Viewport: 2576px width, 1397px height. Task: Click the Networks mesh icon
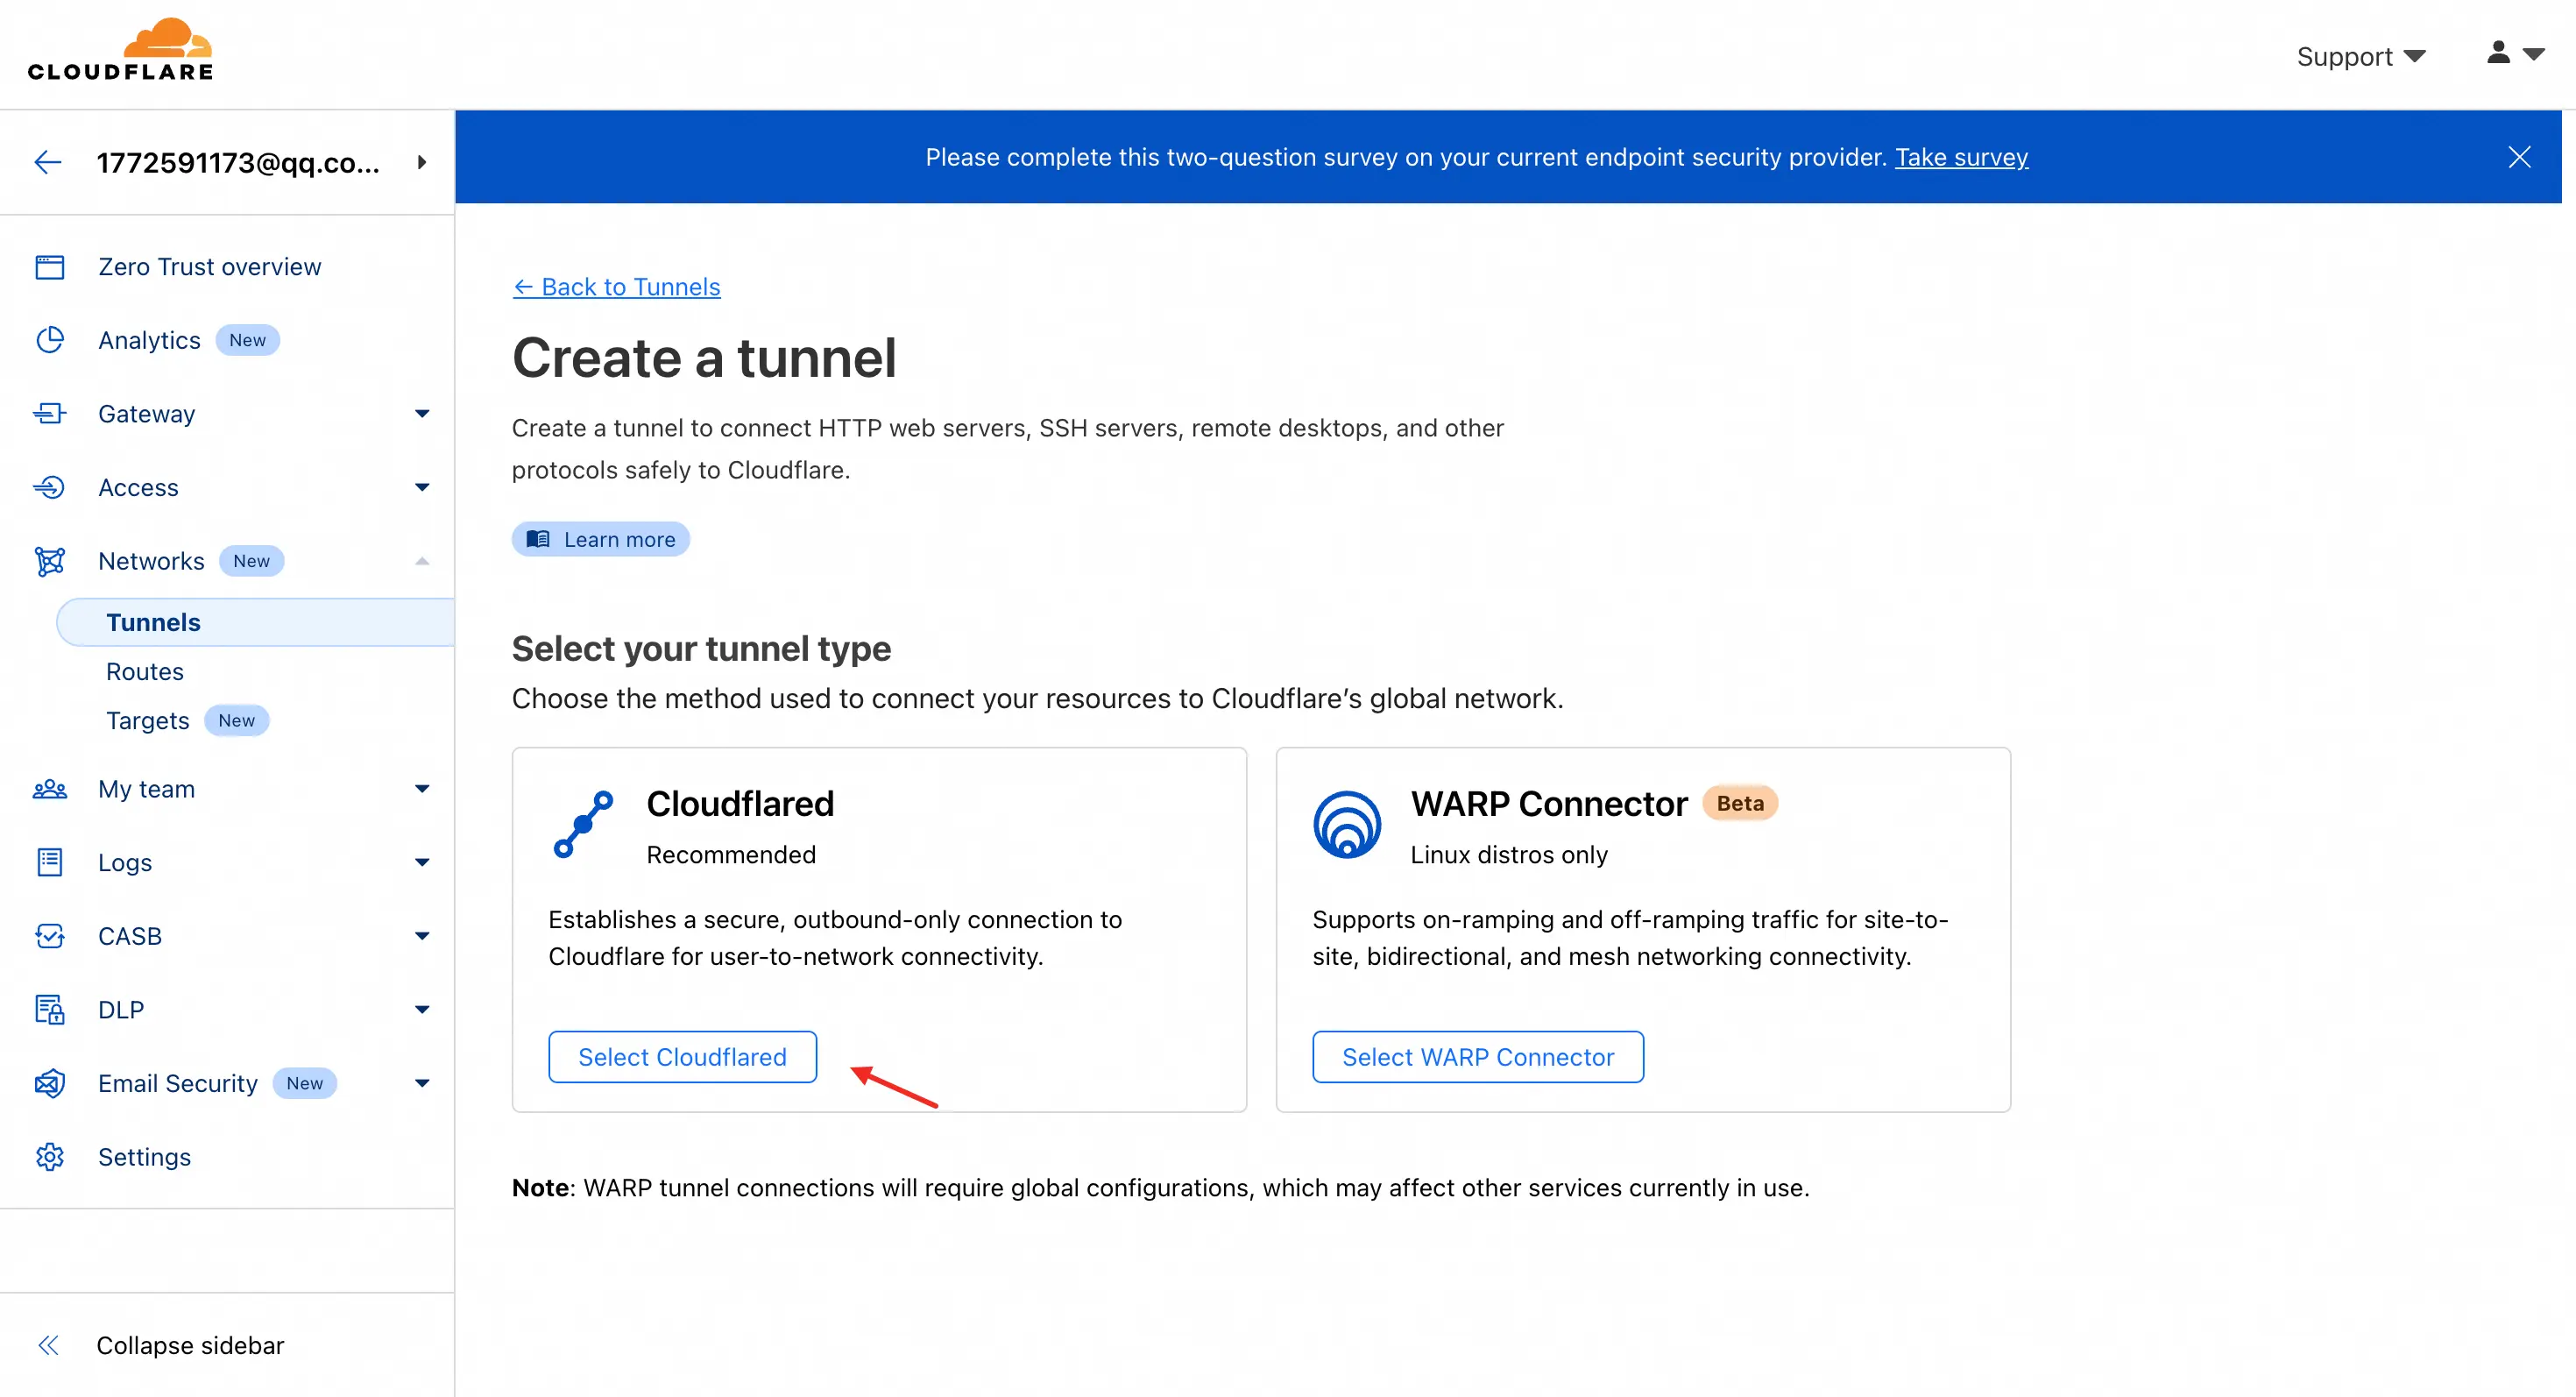click(x=50, y=561)
